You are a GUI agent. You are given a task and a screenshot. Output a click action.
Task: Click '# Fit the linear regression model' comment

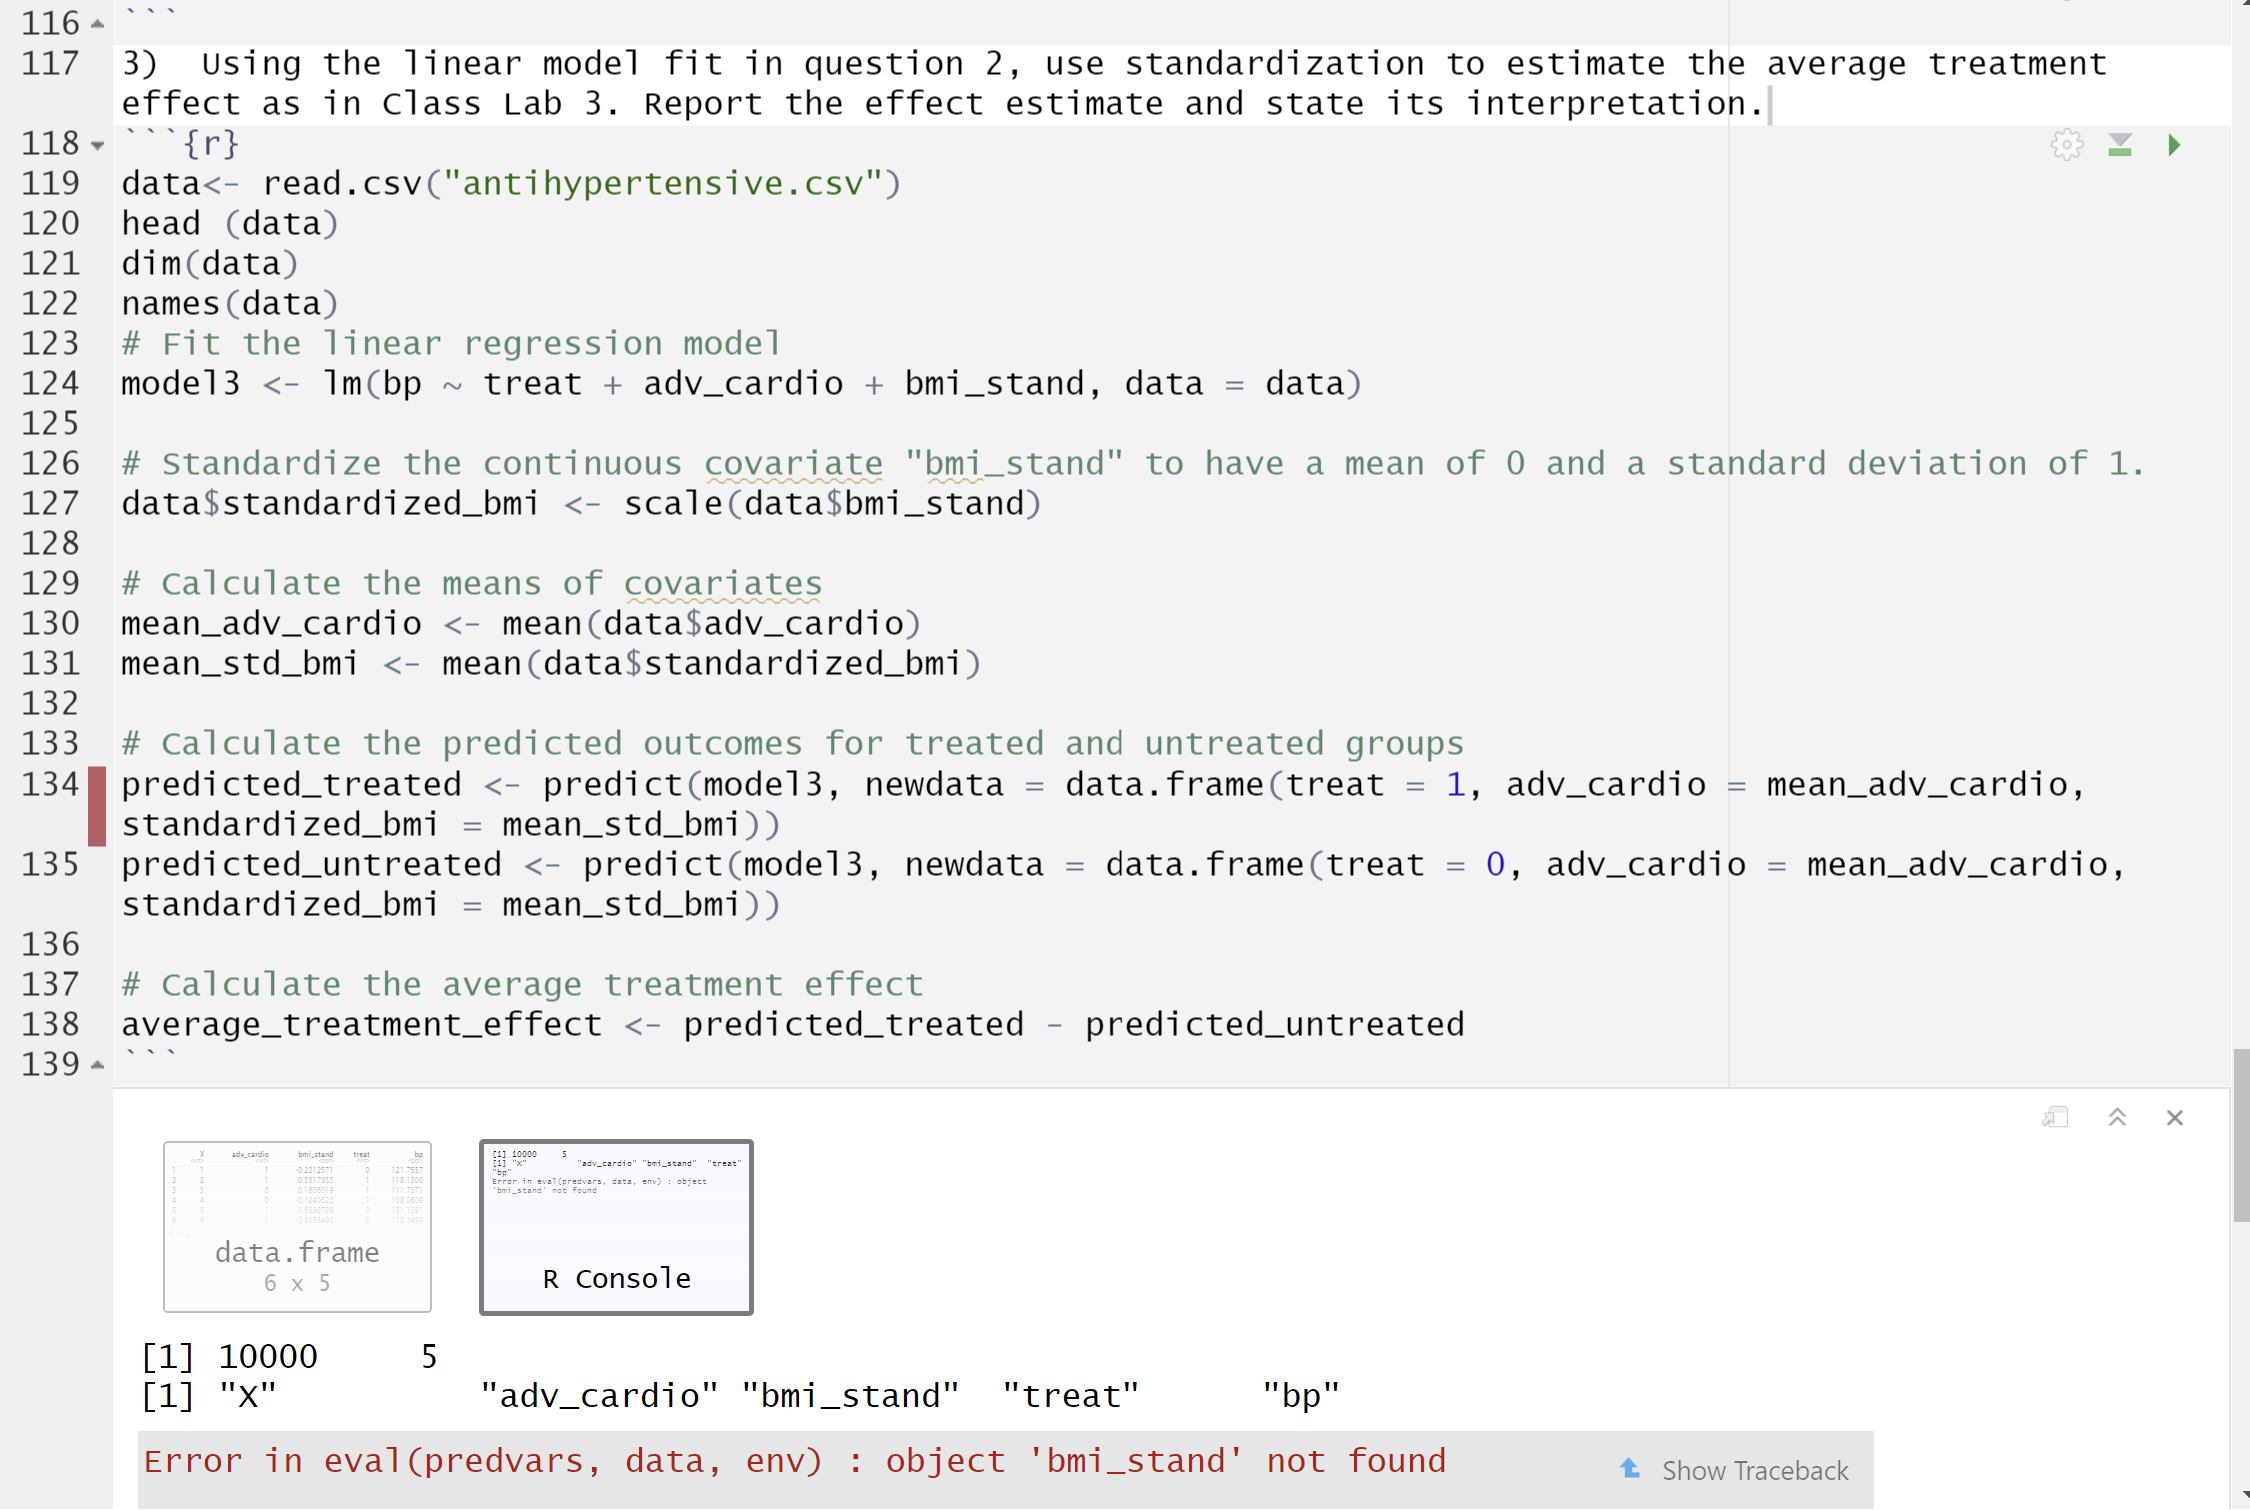[451, 344]
